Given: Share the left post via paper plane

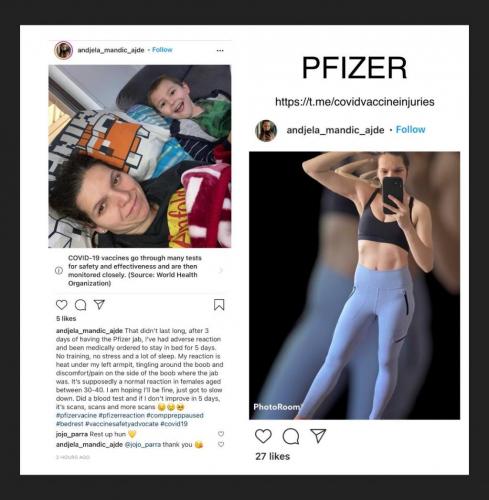Looking at the screenshot, I should tap(99, 304).
